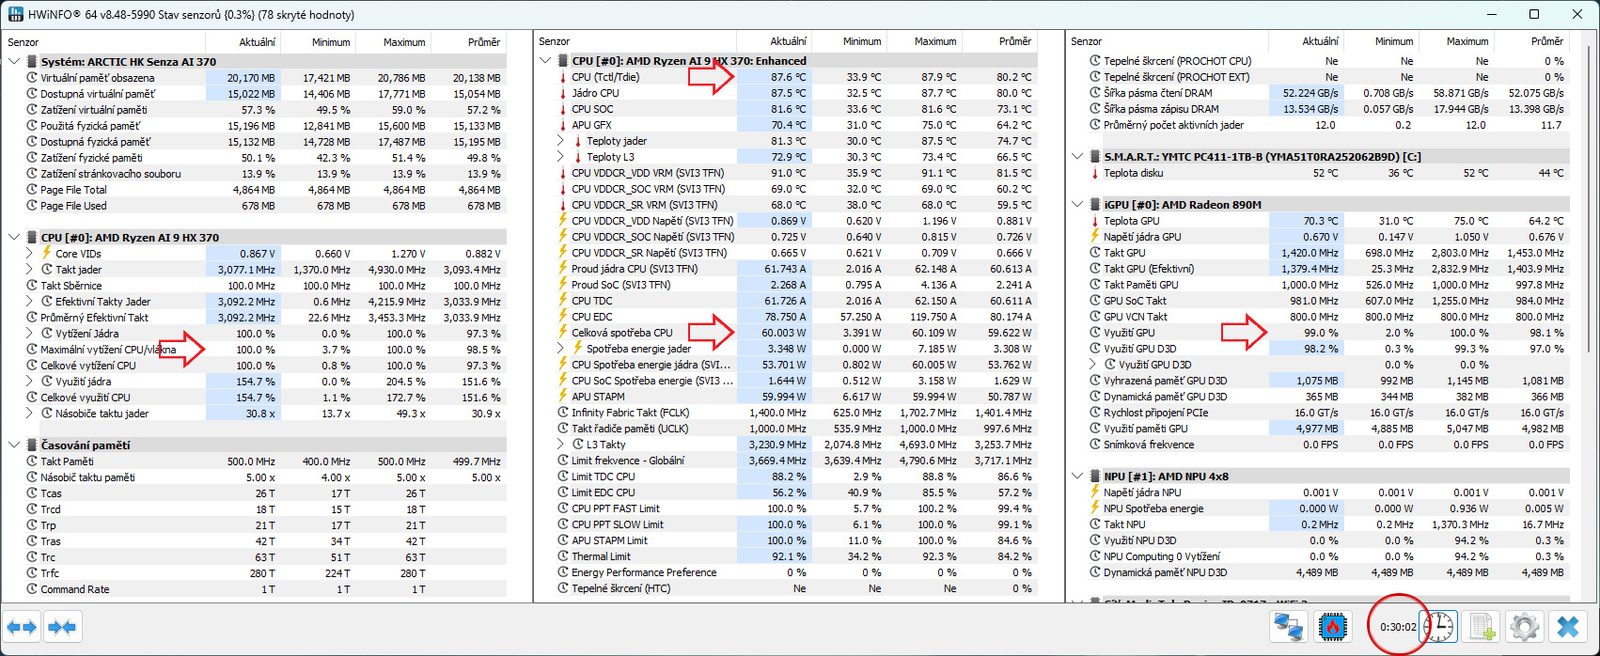This screenshot has width=1600, height=656.
Task: Expand the Efektivní Takty Jader row
Action: coord(30,302)
